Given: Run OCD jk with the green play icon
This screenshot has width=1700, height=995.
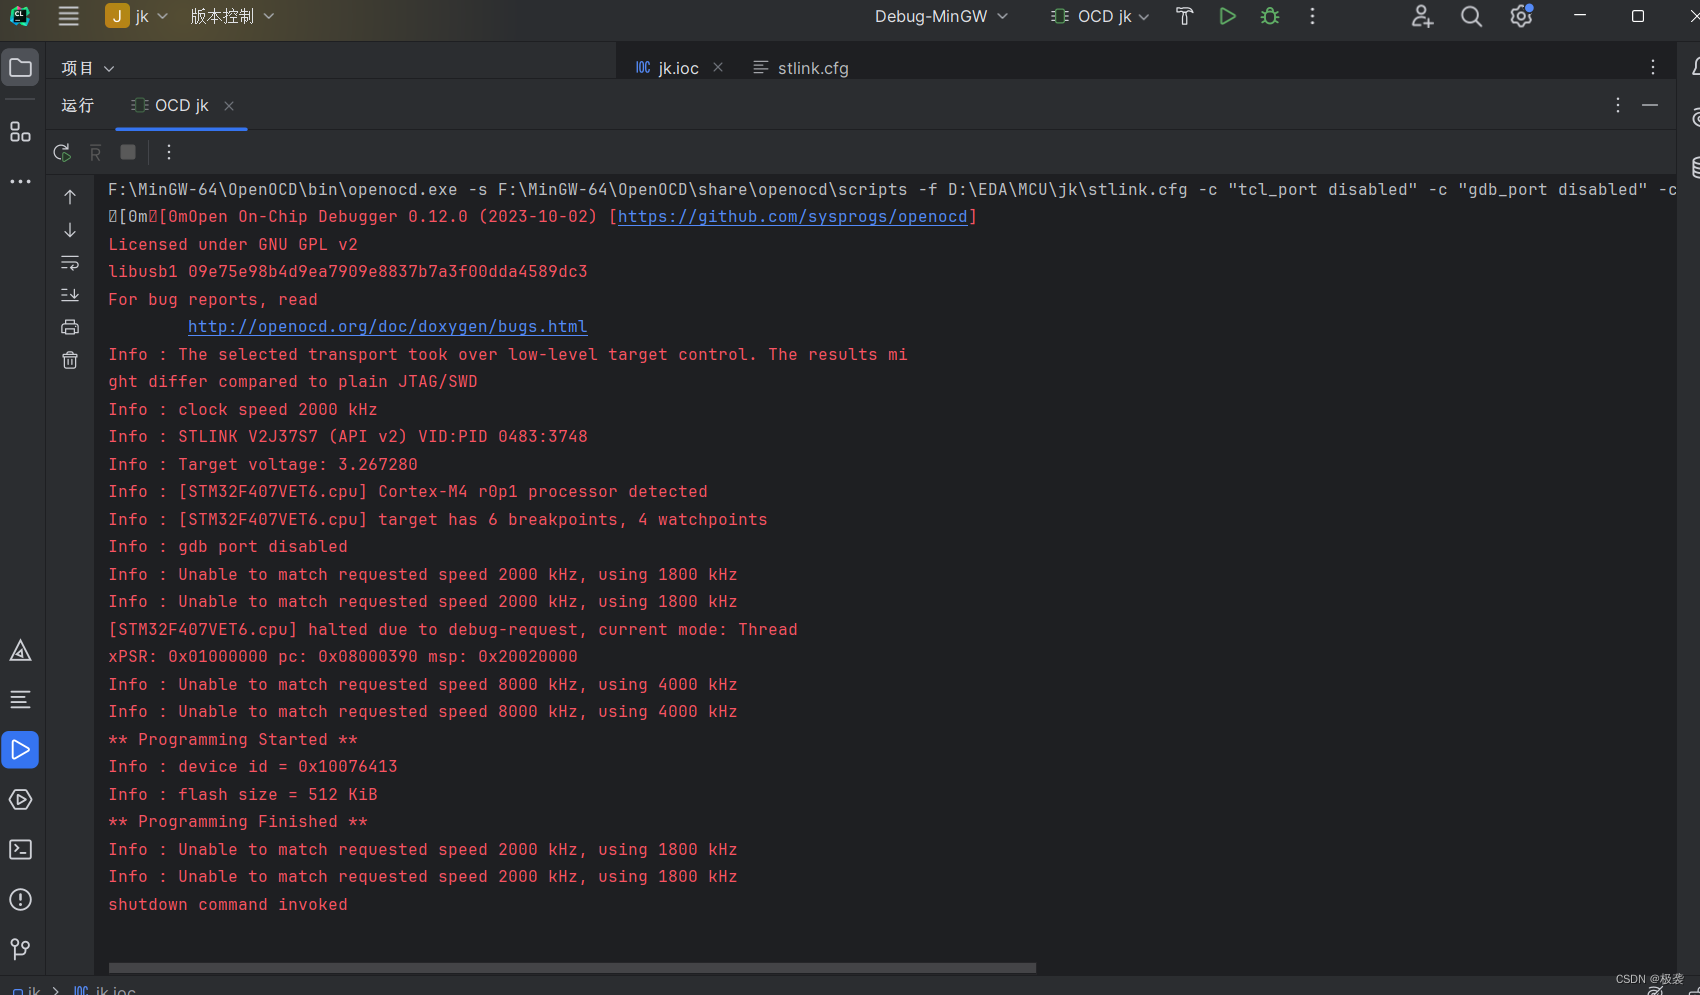Looking at the screenshot, I should [1227, 16].
